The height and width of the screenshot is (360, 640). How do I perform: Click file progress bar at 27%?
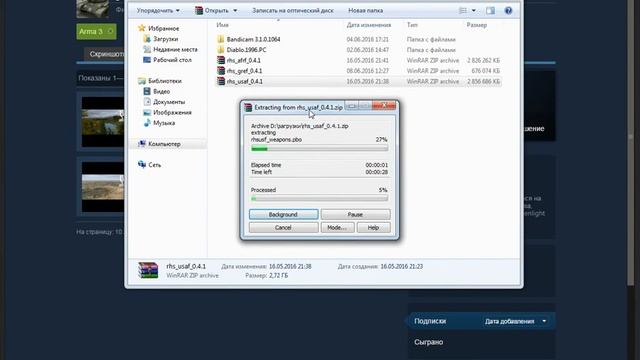[319, 149]
